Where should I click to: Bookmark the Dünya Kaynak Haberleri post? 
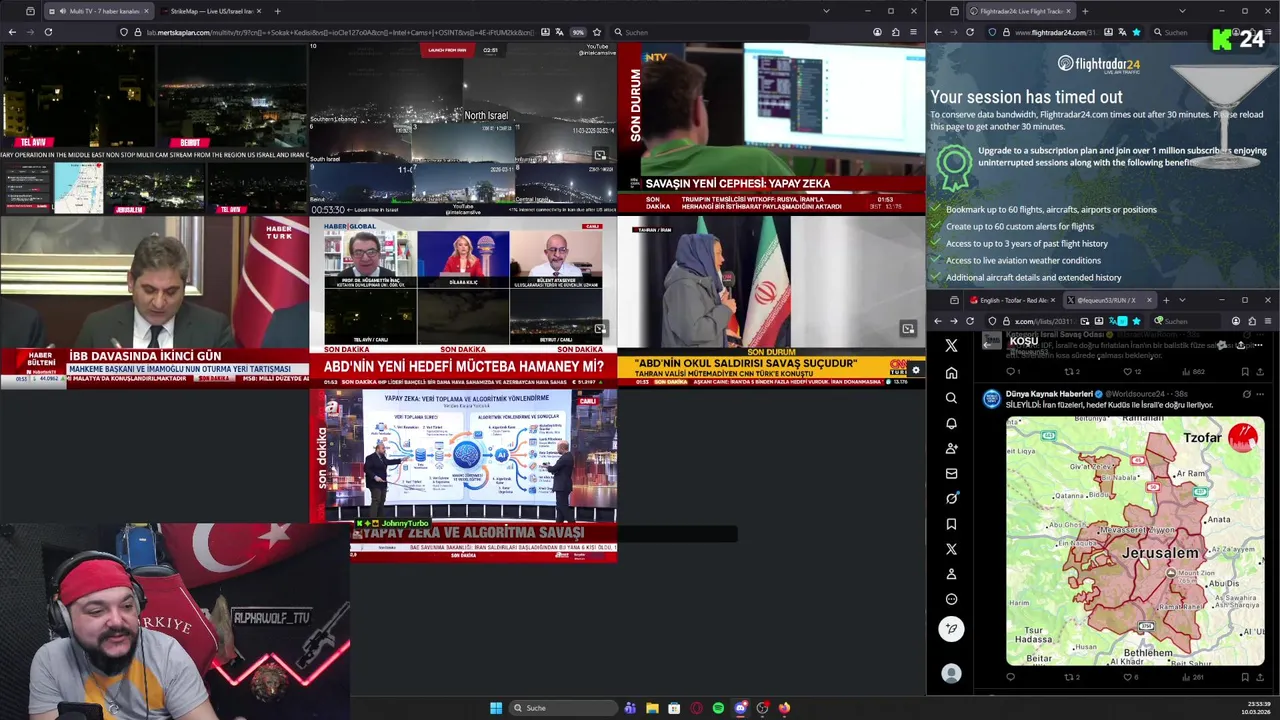tap(1243, 677)
